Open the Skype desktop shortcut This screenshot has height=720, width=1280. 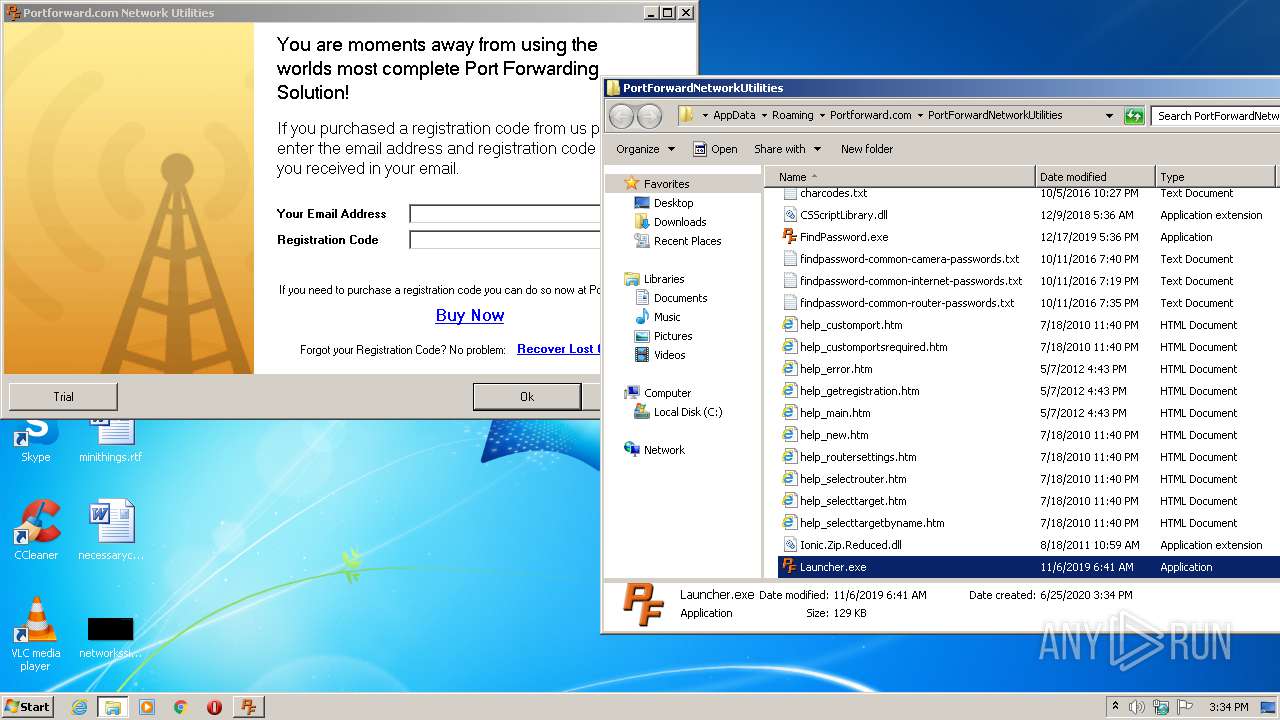(36, 440)
